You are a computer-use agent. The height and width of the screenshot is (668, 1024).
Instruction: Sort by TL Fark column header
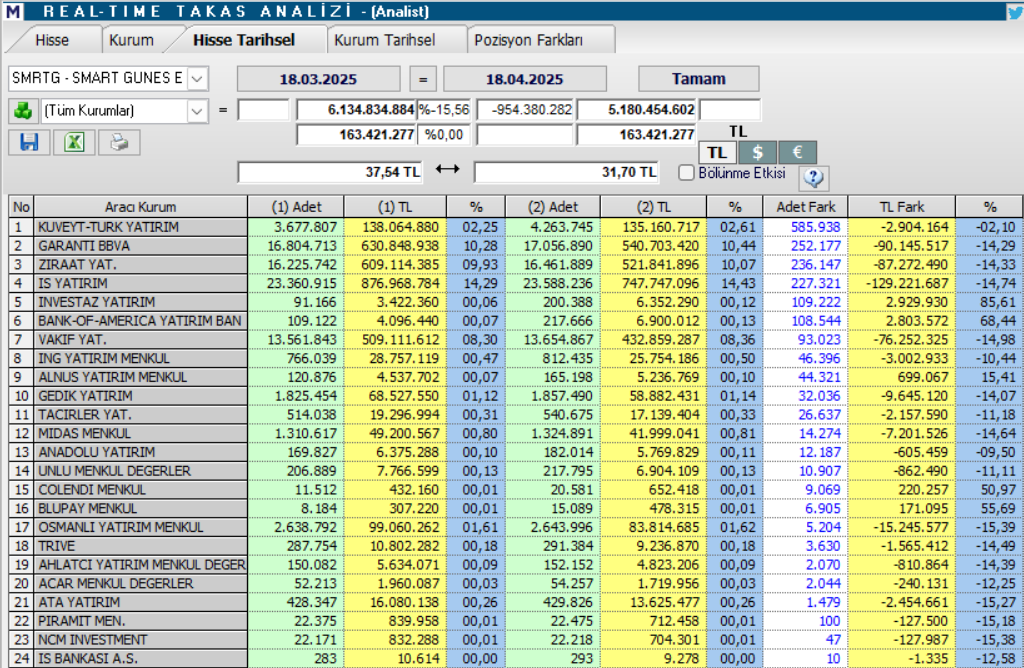pyautogui.click(x=902, y=207)
